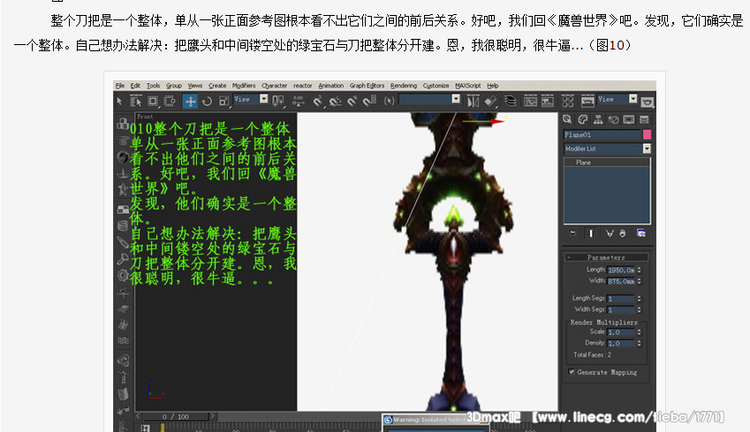The width and height of the screenshot is (750, 432).
Task: Click the Mirror tool icon
Action: point(473,101)
